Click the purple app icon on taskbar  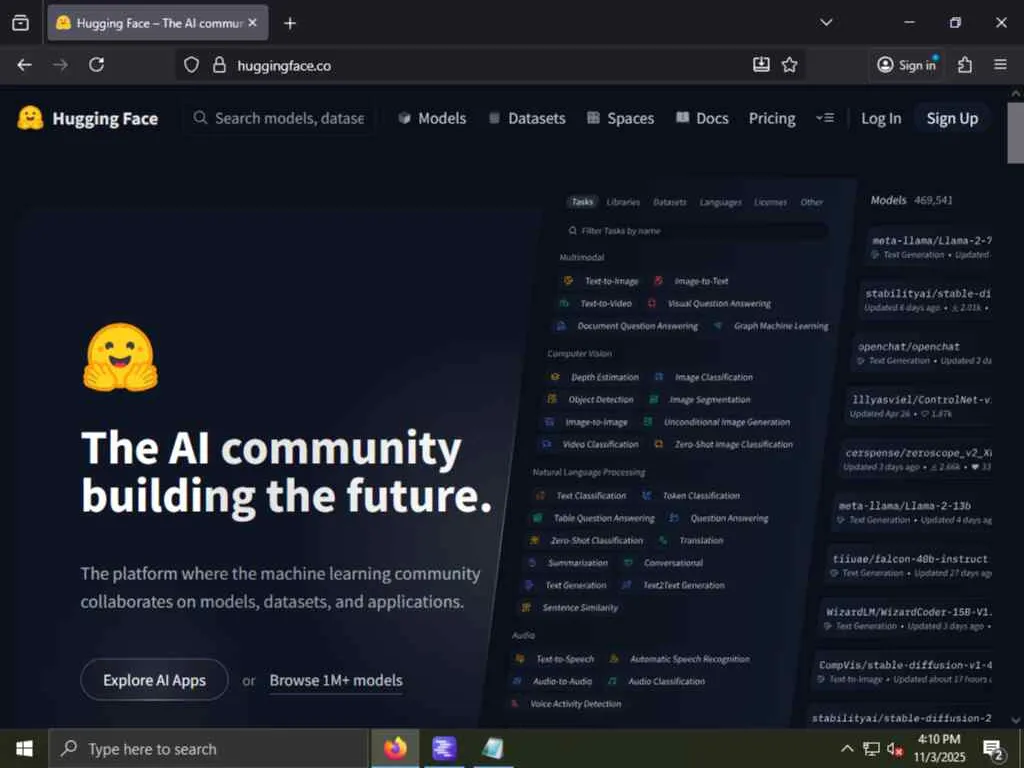(x=444, y=748)
